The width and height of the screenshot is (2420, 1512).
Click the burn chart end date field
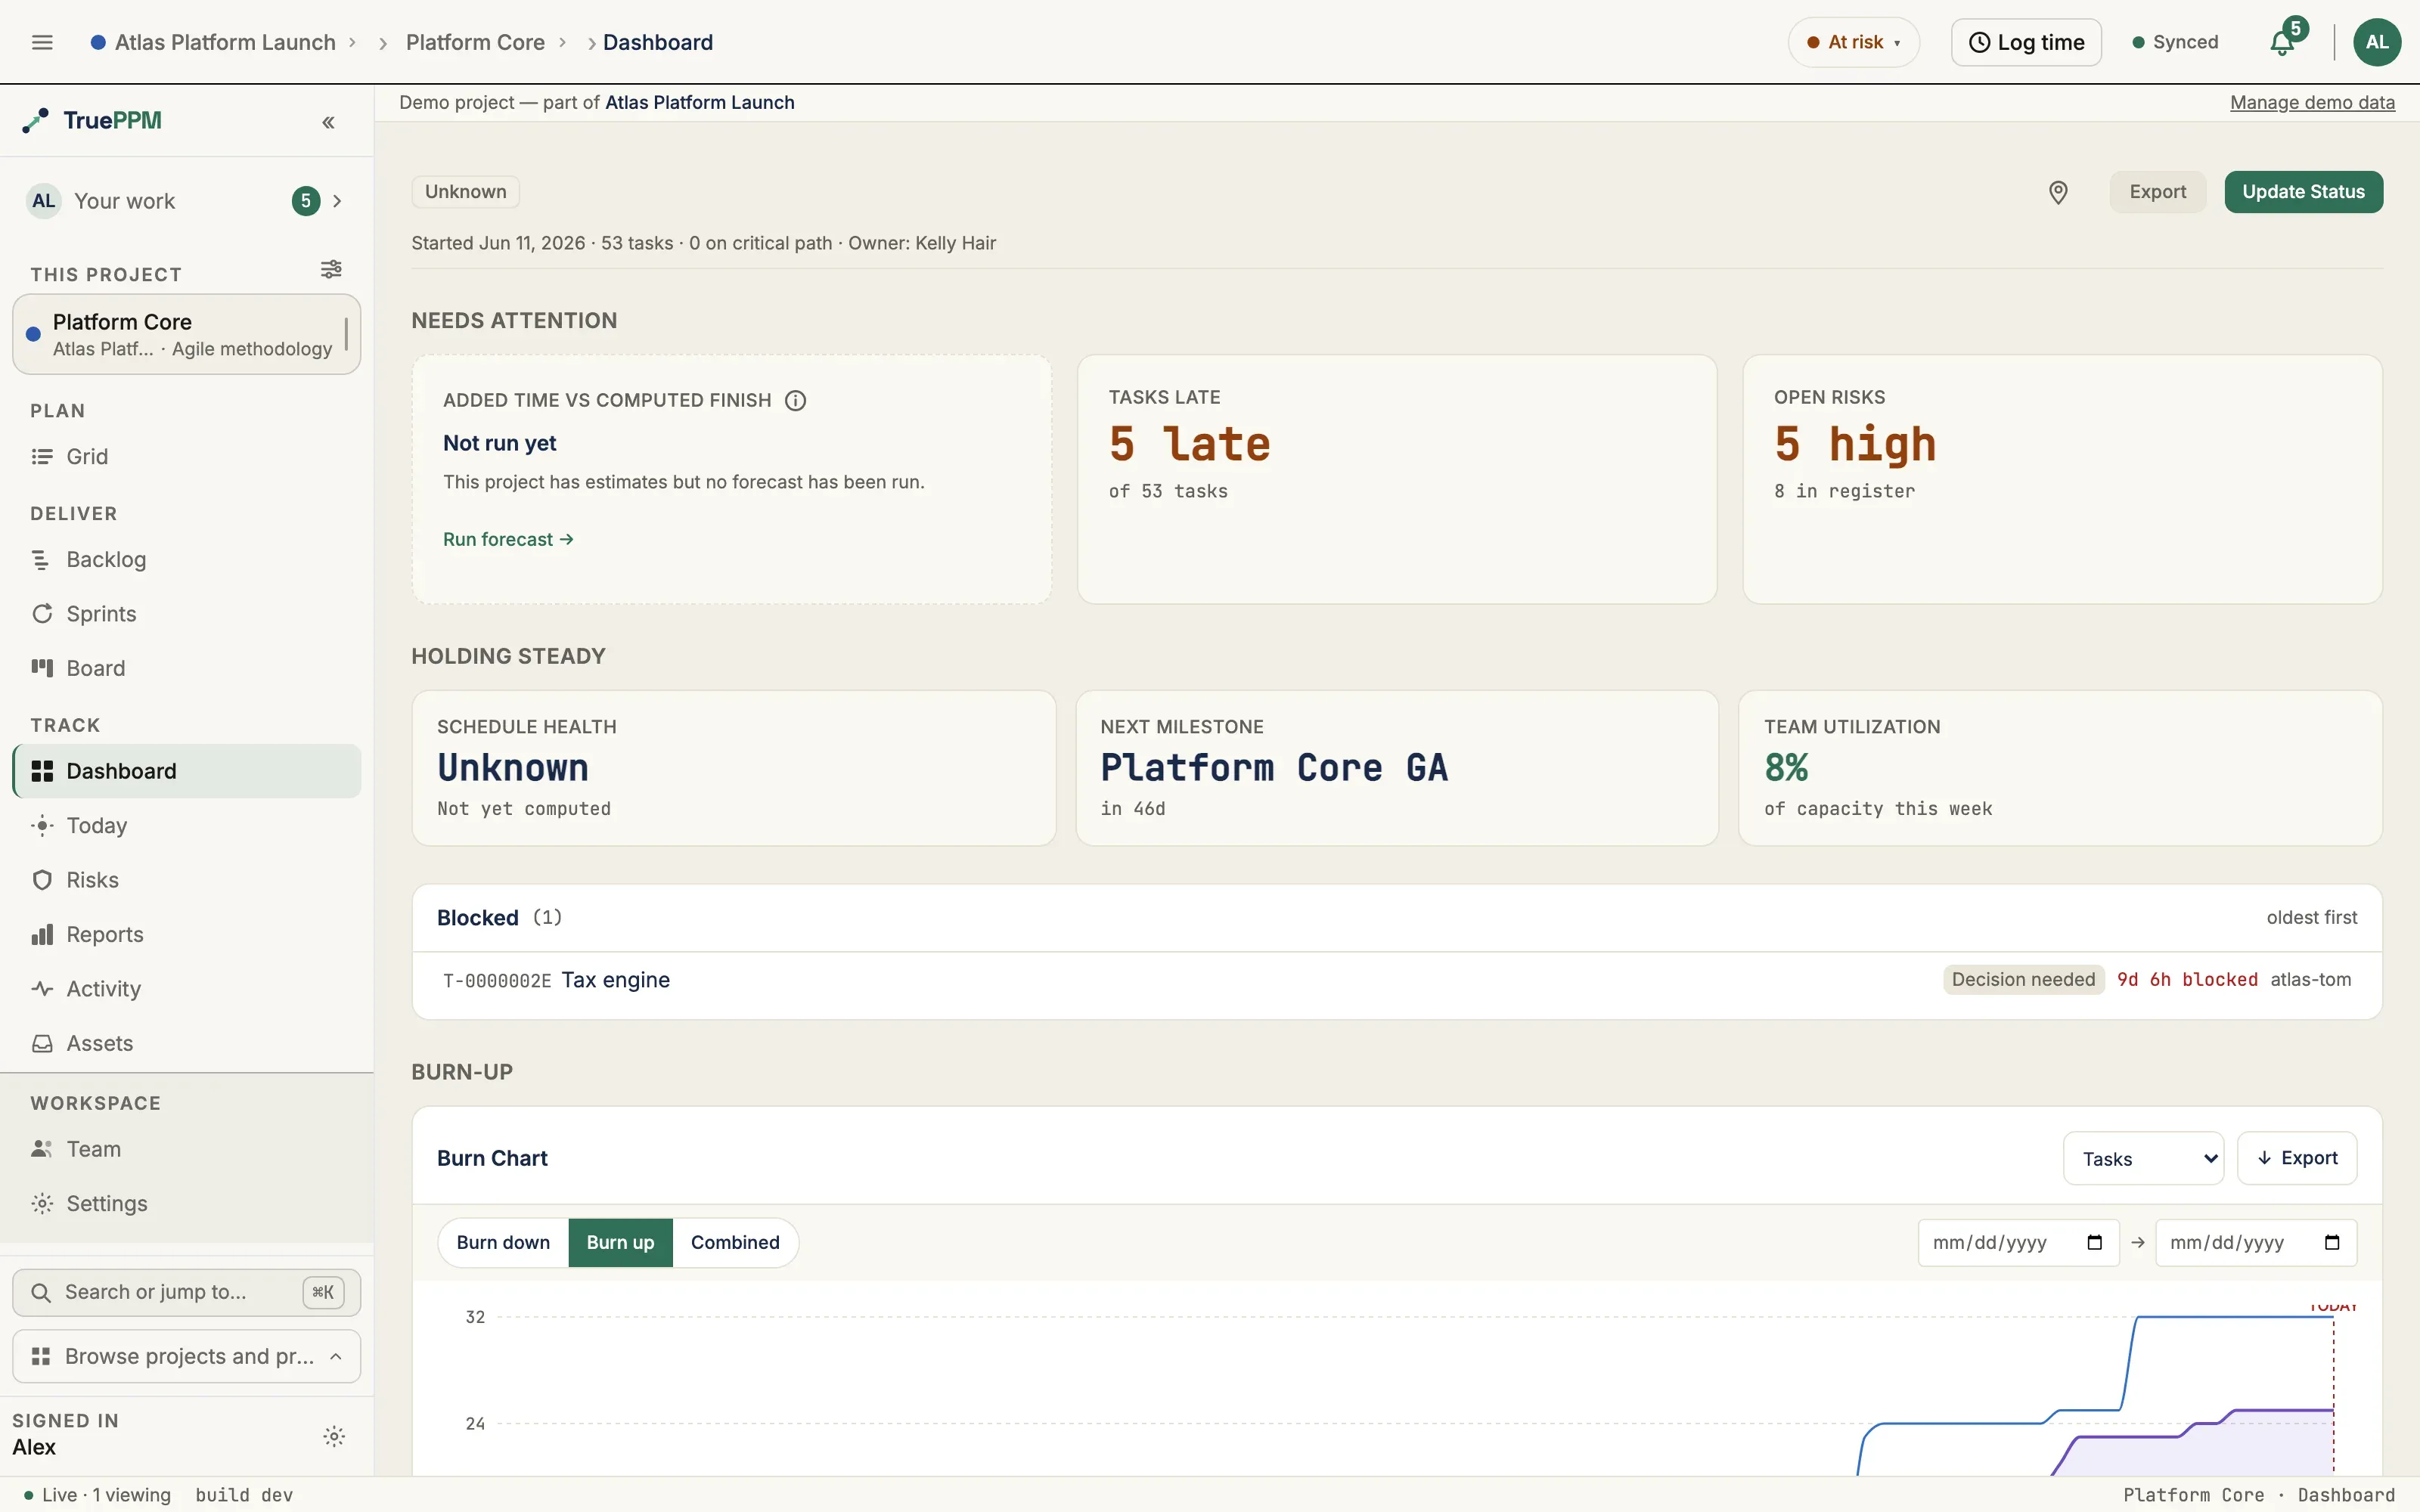coord(2255,1242)
